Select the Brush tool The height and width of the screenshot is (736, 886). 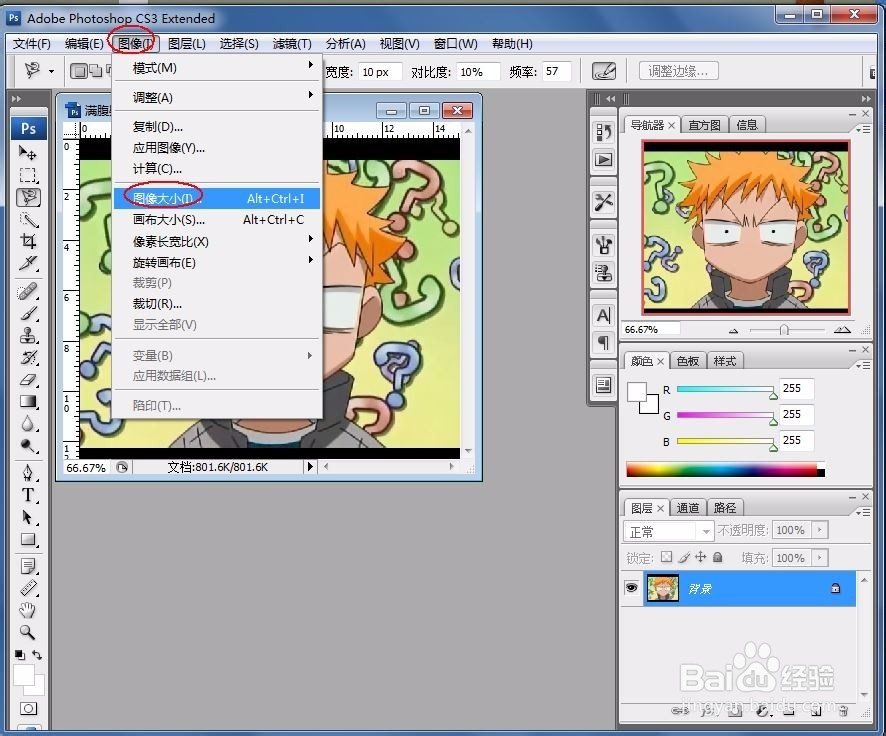(28, 313)
